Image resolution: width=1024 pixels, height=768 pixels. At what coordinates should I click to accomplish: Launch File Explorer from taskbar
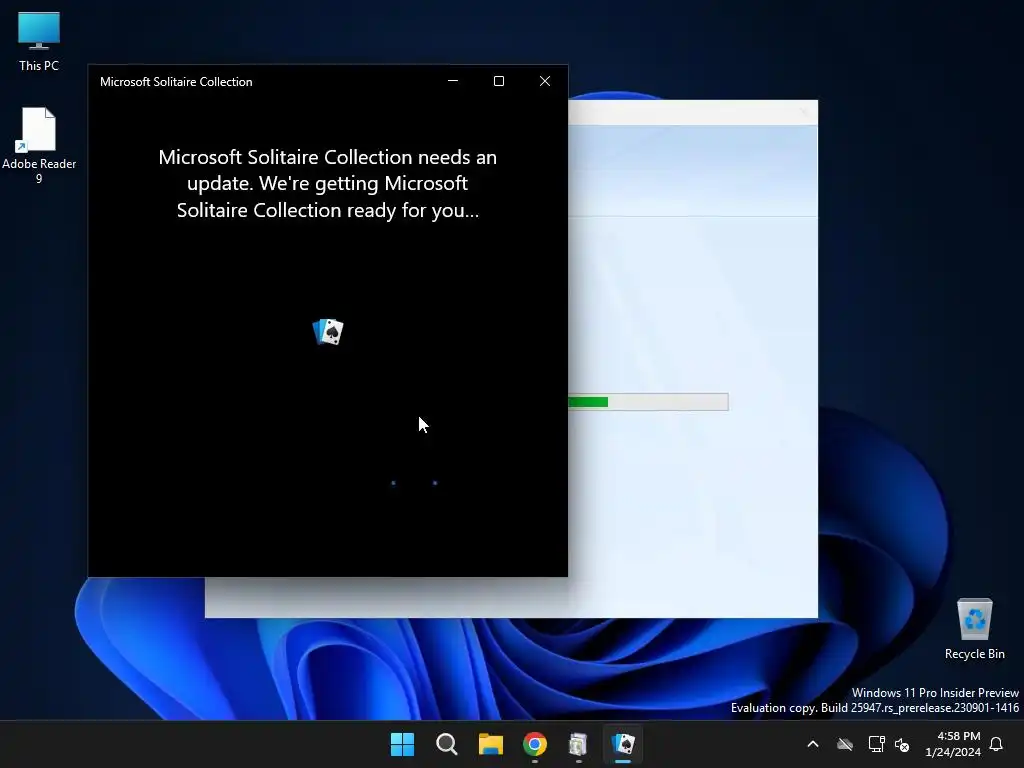490,744
